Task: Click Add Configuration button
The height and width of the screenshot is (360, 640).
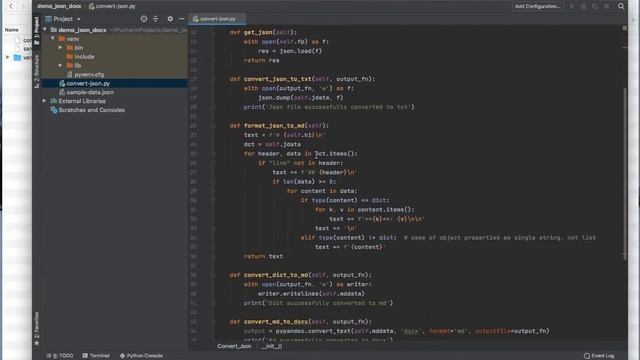Action: point(538,6)
